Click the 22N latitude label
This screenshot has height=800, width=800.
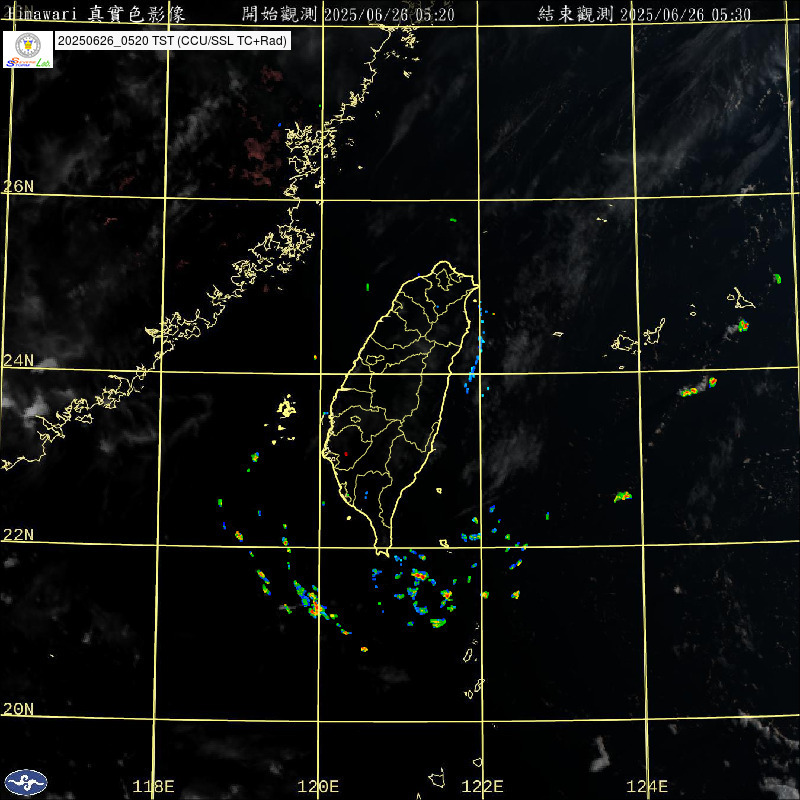[x=18, y=535]
